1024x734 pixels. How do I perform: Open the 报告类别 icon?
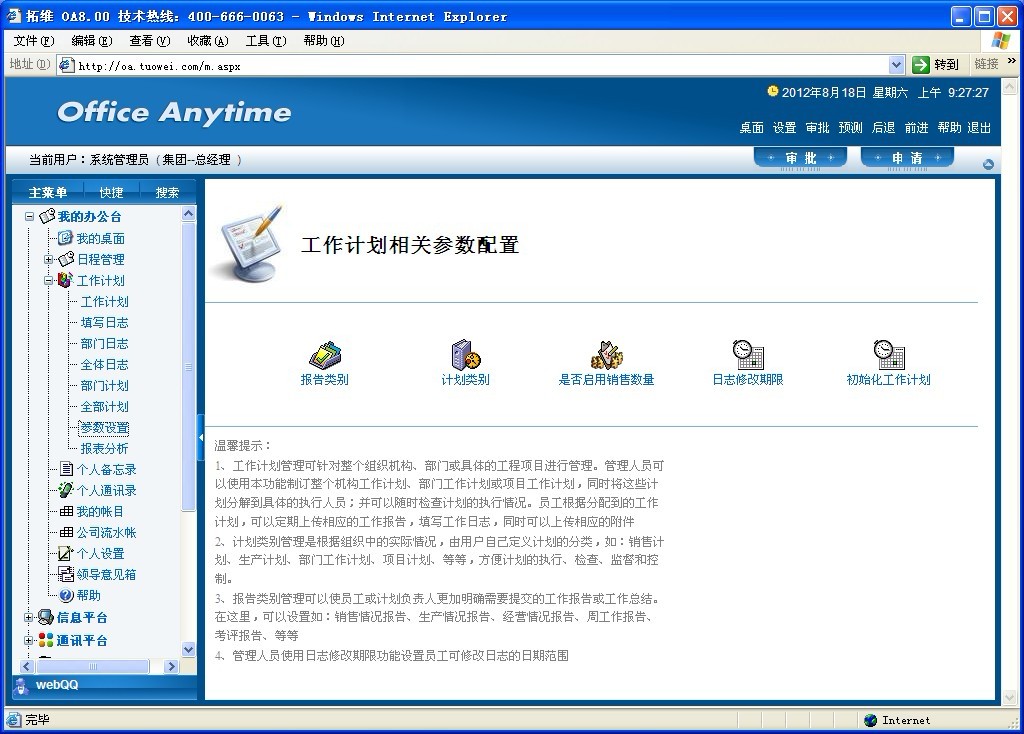click(325, 356)
